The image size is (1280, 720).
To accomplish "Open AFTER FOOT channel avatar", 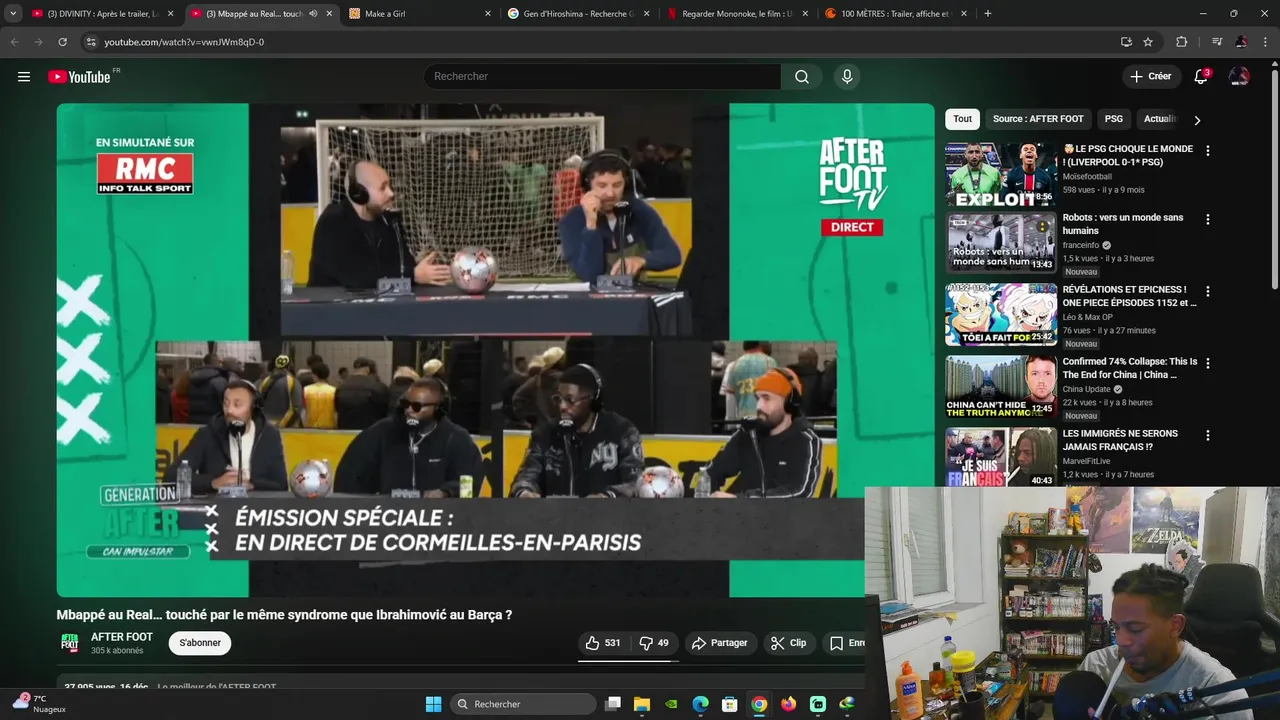I will [x=70, y=643].
